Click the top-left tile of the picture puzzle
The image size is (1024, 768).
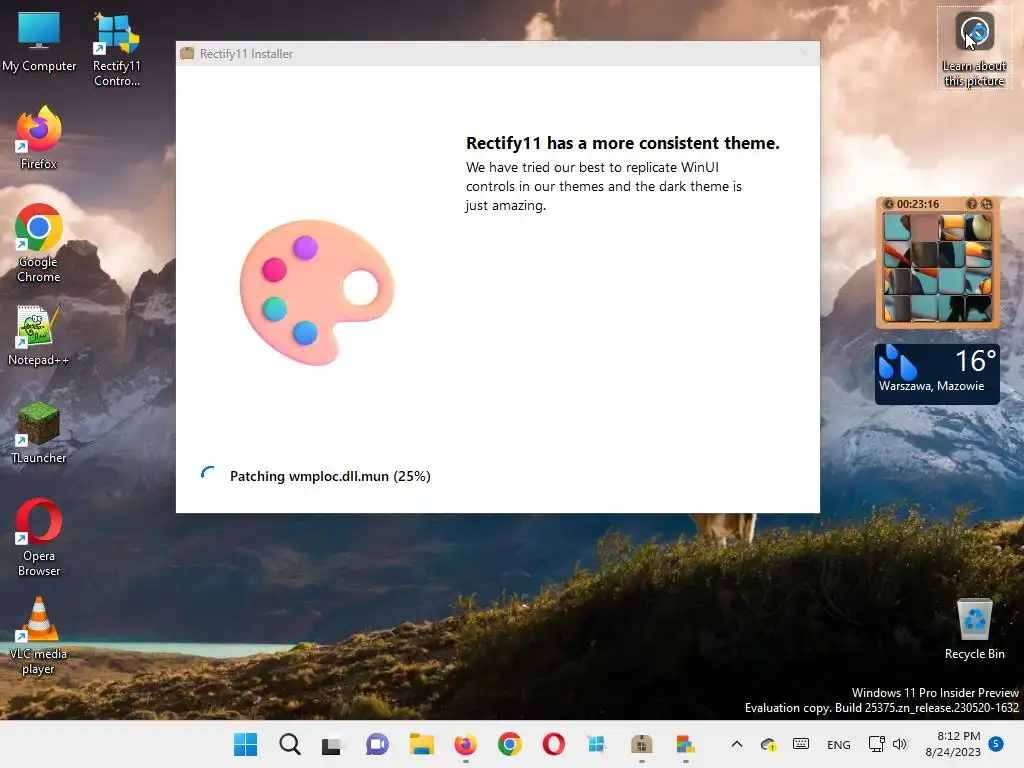[x=897, y=228]
